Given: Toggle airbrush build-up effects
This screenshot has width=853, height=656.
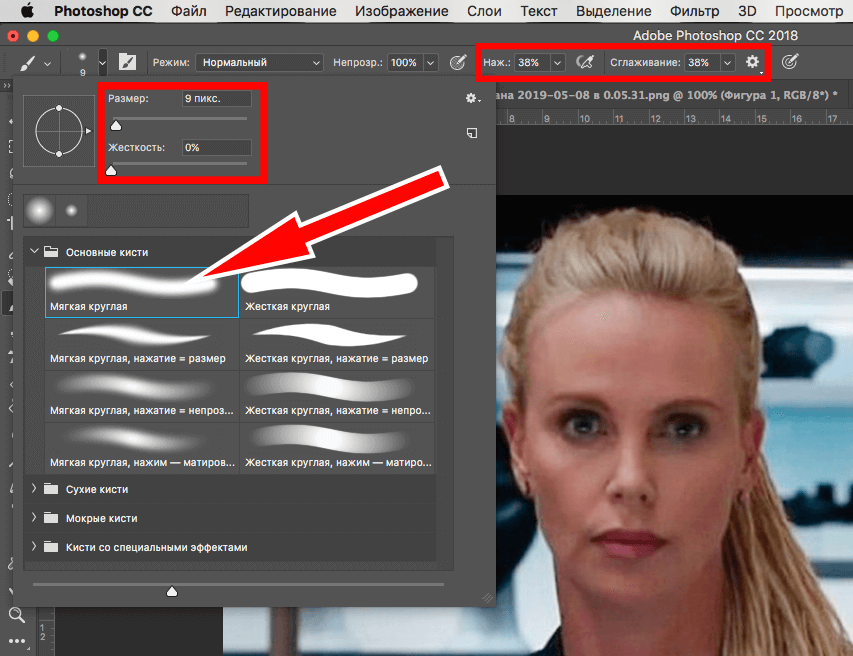Looking at the screenshot, I should pyautogui.click(x=586, y=62).
